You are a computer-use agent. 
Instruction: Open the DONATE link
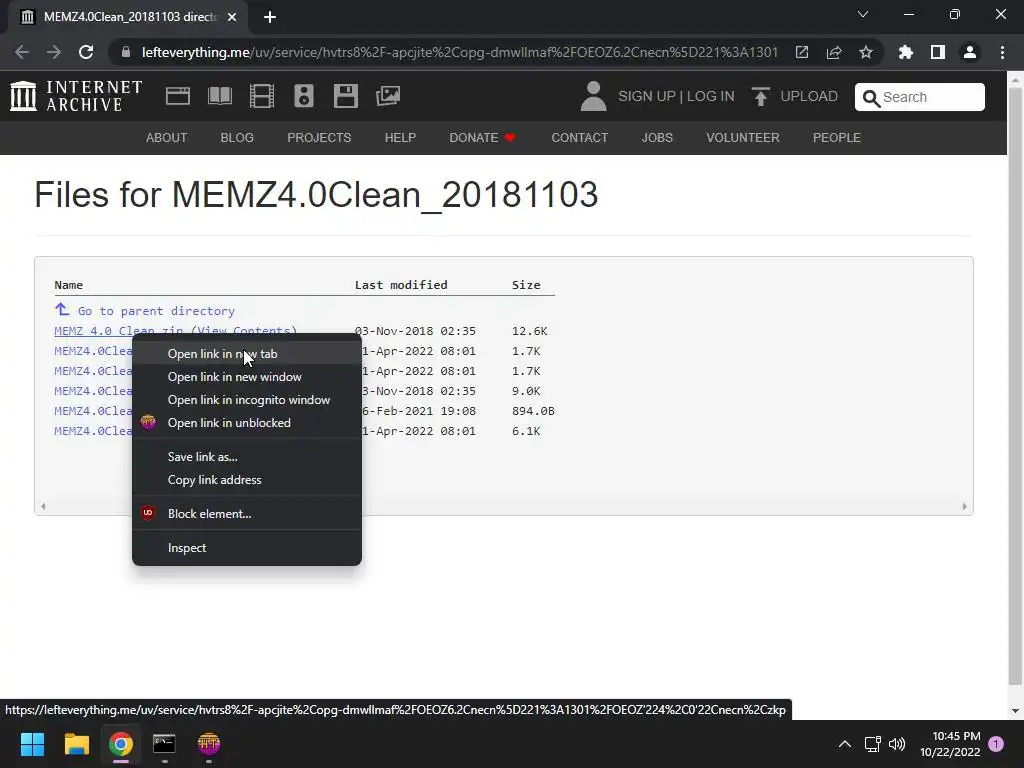click(482, 138)
